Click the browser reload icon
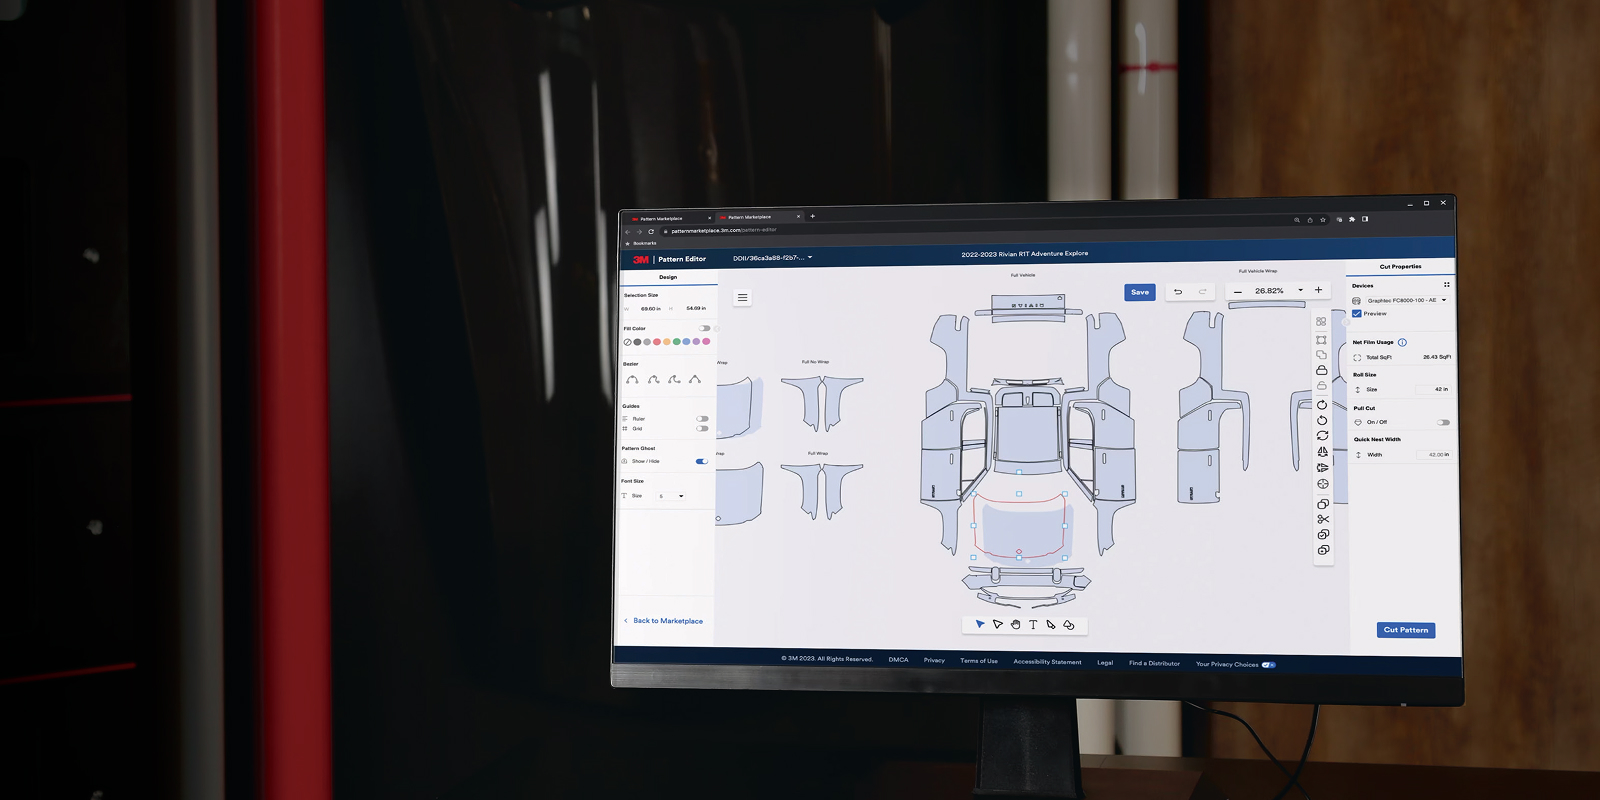 (651, 231)
